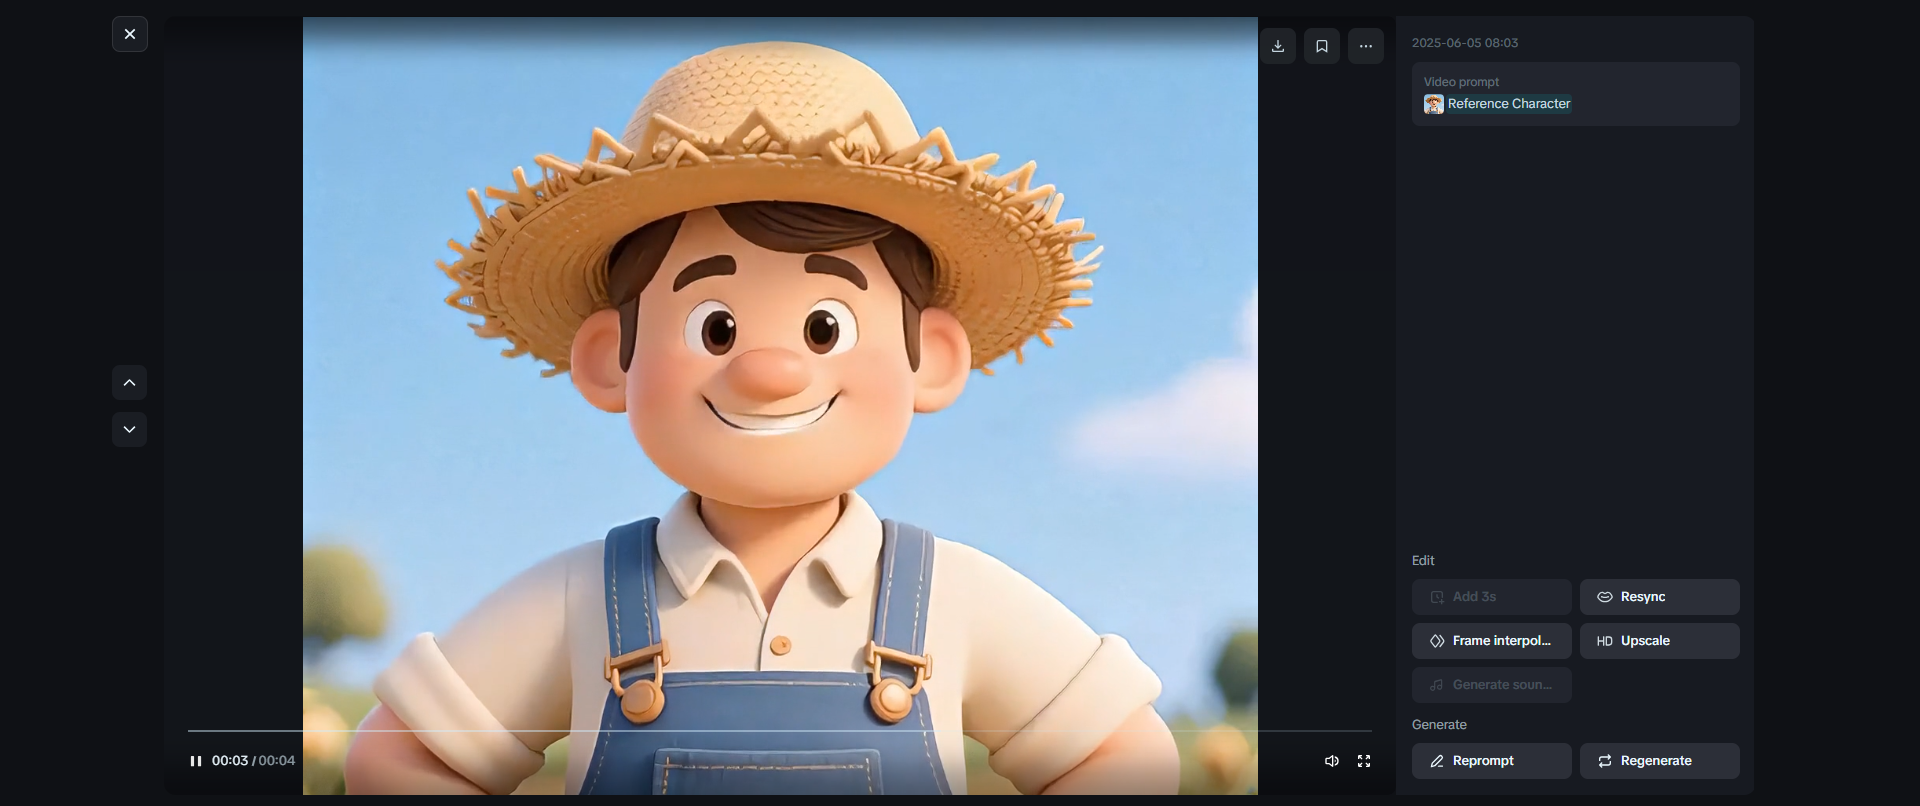Screen dimensions: 1920x806
Task: Seek on the video progress bar
Action: [x=780, y=731]
